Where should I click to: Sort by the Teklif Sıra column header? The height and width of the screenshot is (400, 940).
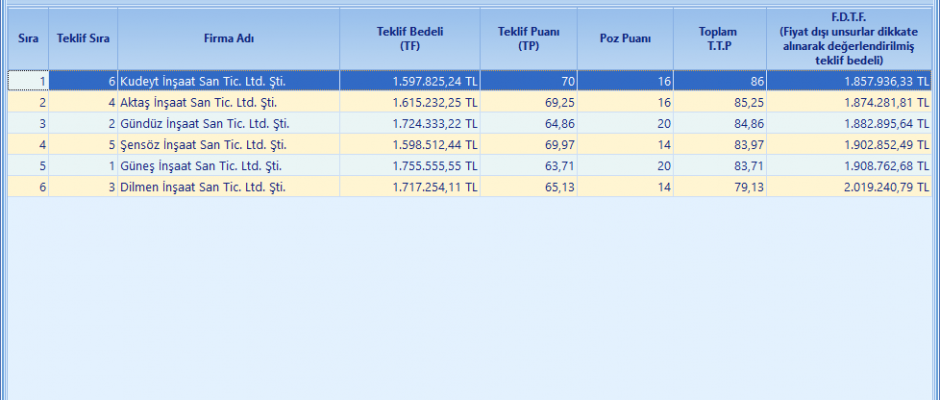83,39
